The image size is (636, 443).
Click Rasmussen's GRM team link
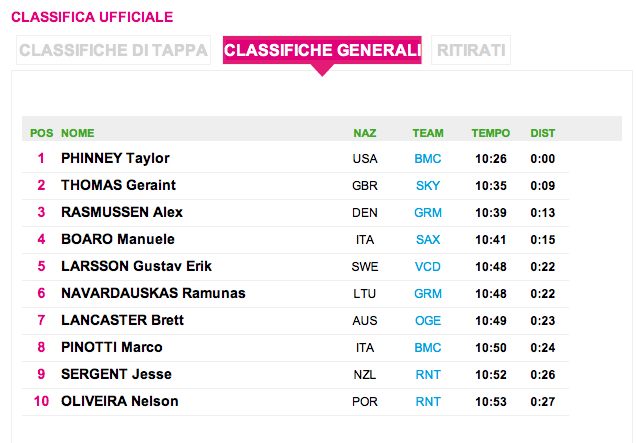pos(427,213)
